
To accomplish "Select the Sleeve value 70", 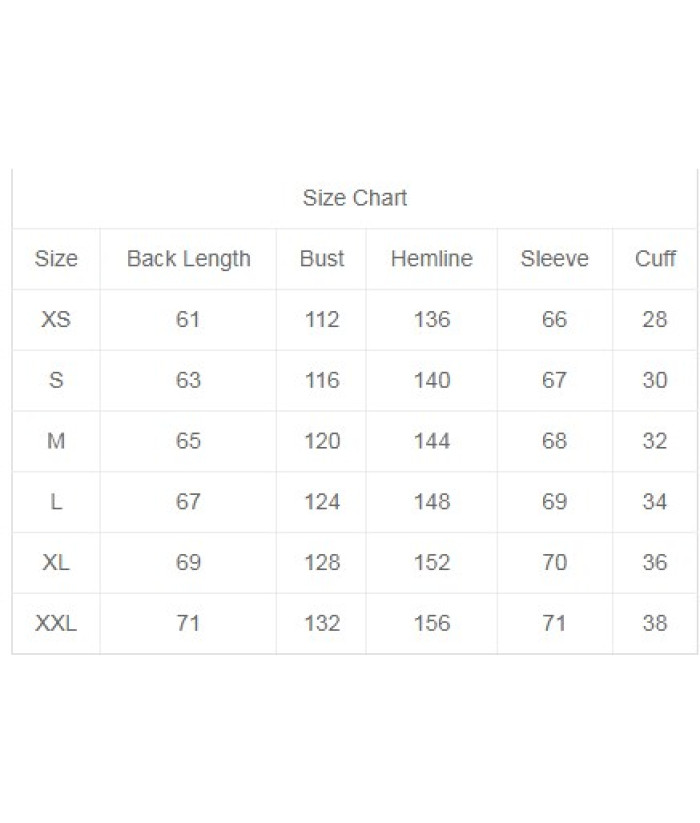I will point(554,562).
